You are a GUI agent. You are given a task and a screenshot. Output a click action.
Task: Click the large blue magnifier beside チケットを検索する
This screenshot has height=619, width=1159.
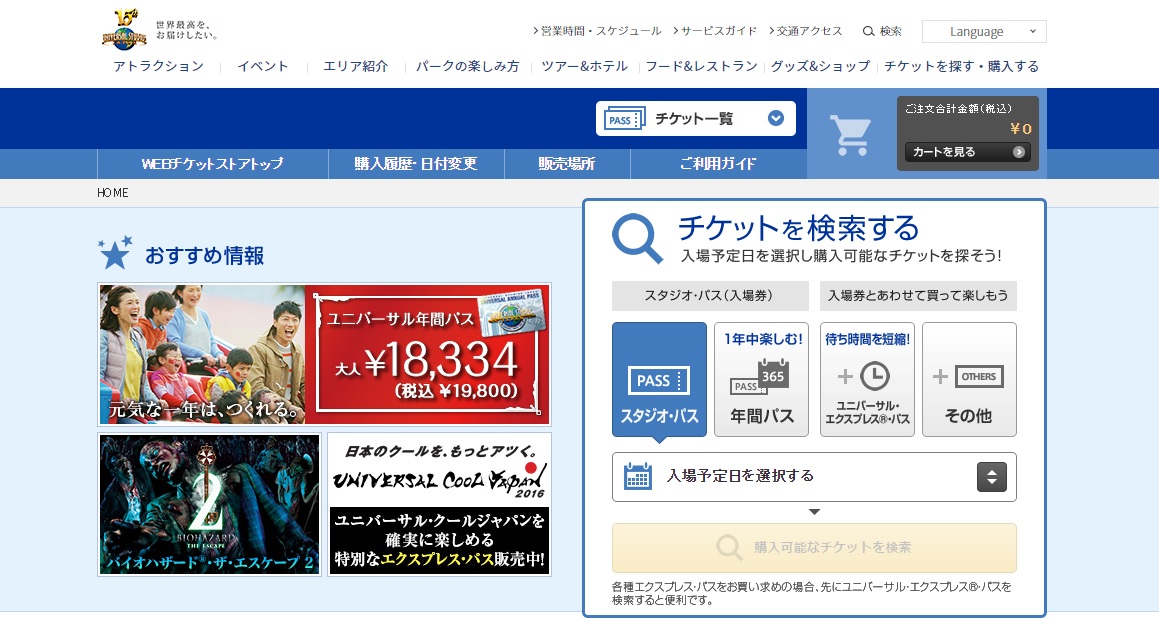point(637,238)
